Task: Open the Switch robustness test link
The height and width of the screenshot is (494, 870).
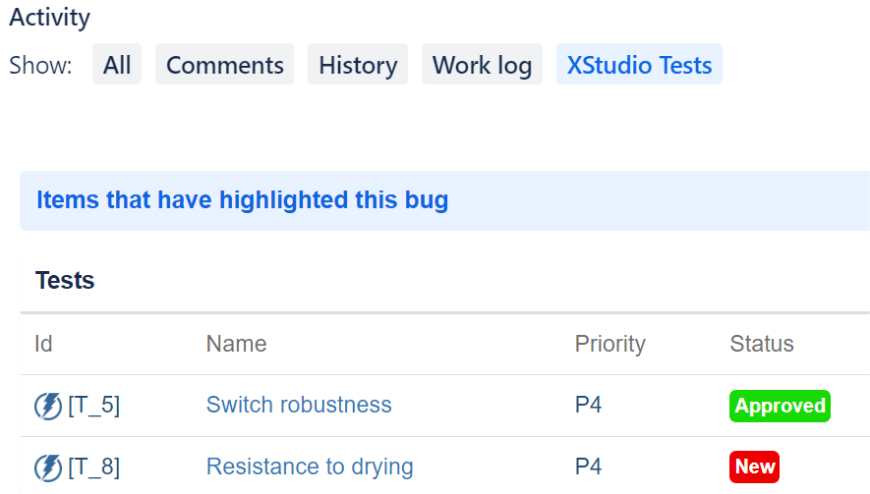Action: pyautogui.click(x=299, y=405)
